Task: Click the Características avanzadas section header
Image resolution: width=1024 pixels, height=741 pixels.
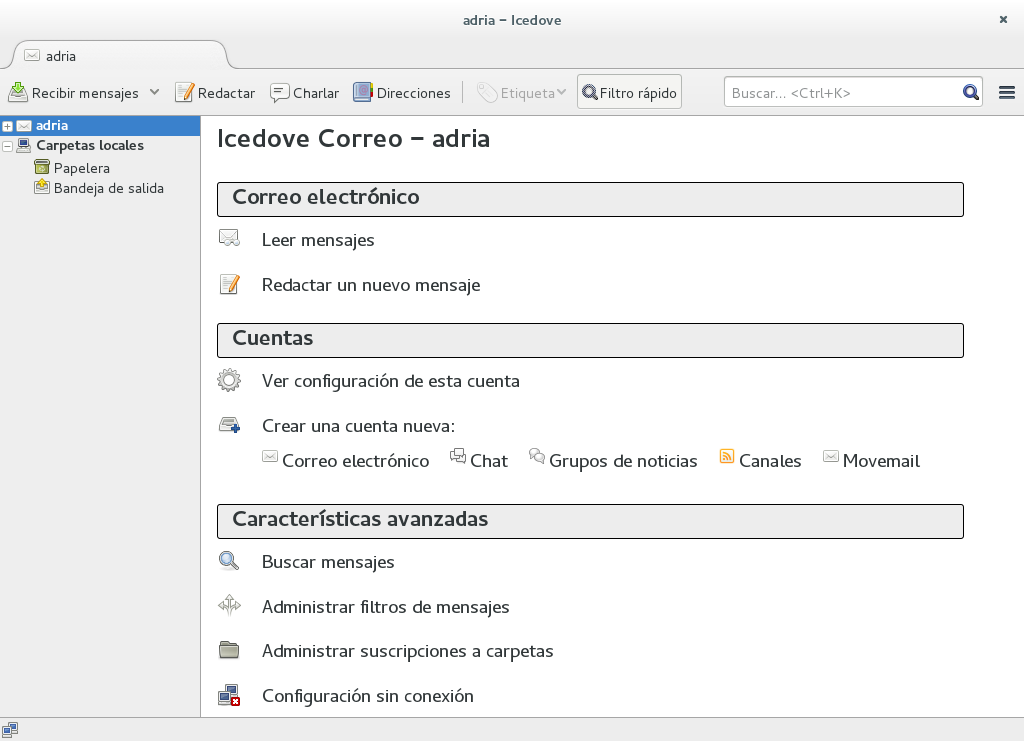Action: click(x=590, y=521)
